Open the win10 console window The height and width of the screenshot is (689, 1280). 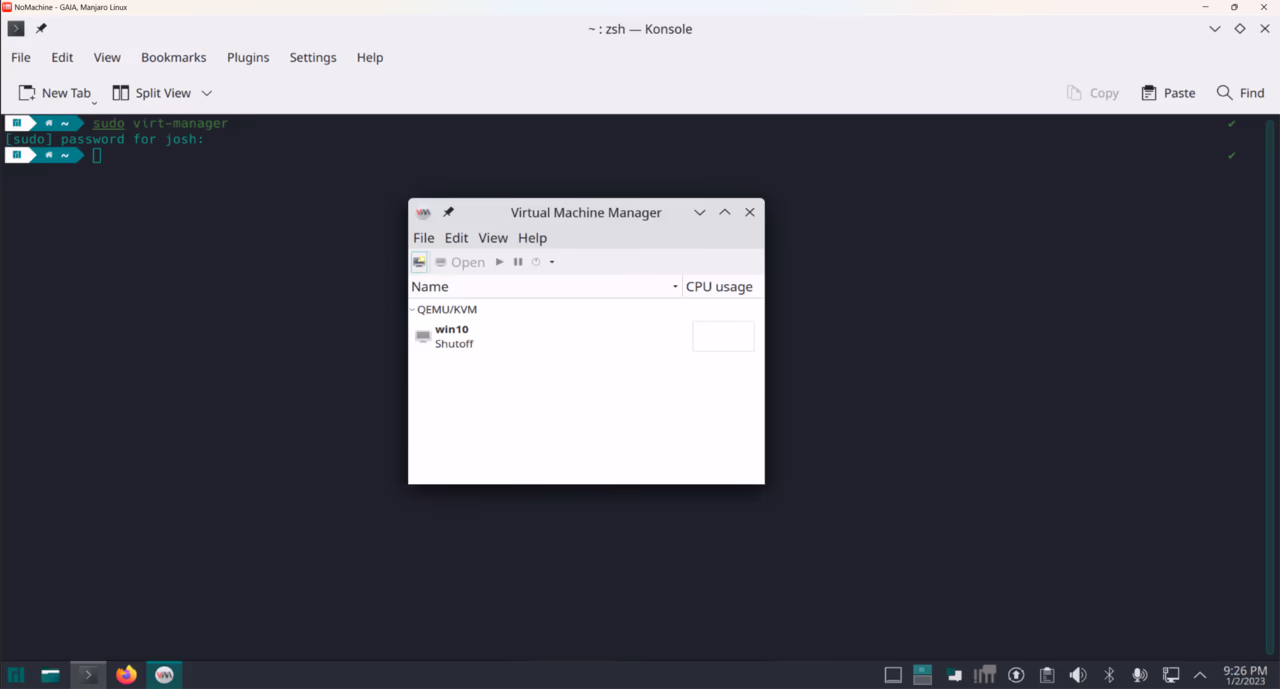(461, 262)
